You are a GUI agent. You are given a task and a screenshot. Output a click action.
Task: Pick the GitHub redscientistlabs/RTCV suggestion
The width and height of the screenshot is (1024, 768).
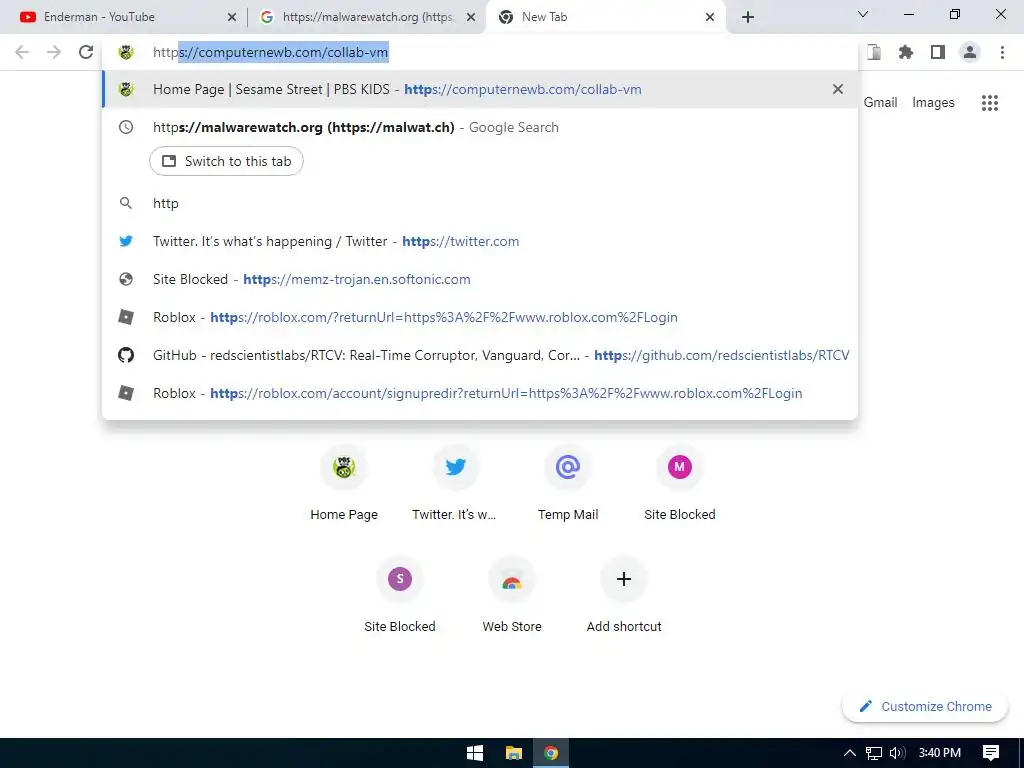point(480,355)
